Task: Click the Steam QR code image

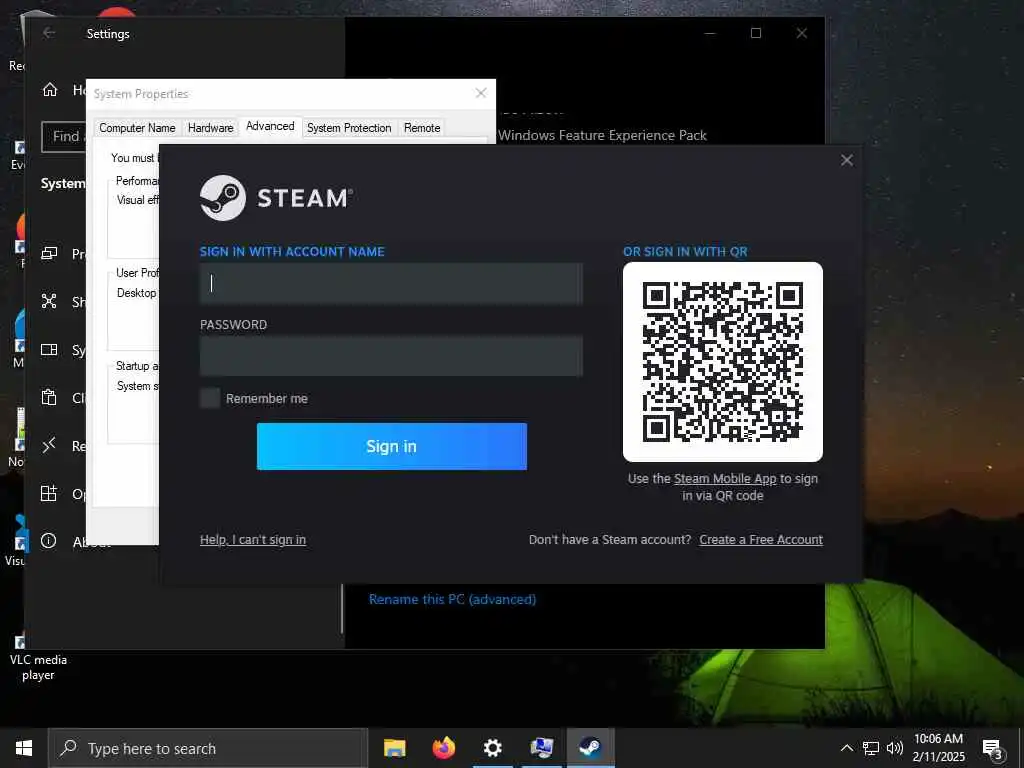Action: pos(722,362)
